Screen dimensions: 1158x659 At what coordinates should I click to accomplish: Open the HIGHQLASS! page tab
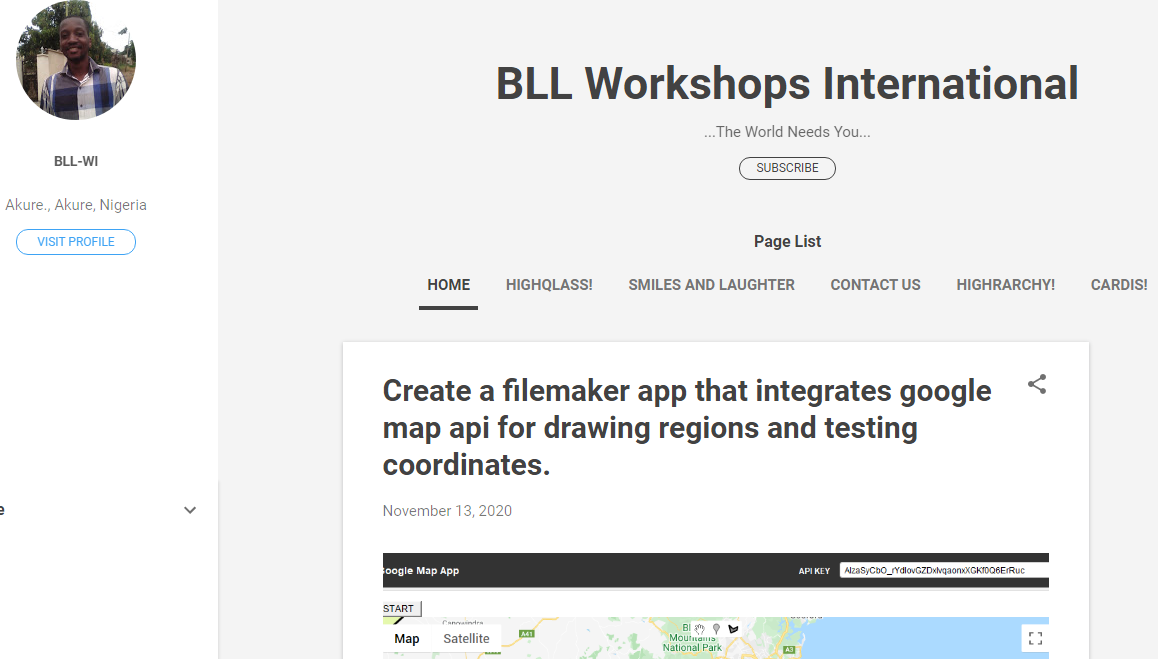pos(549,285)
